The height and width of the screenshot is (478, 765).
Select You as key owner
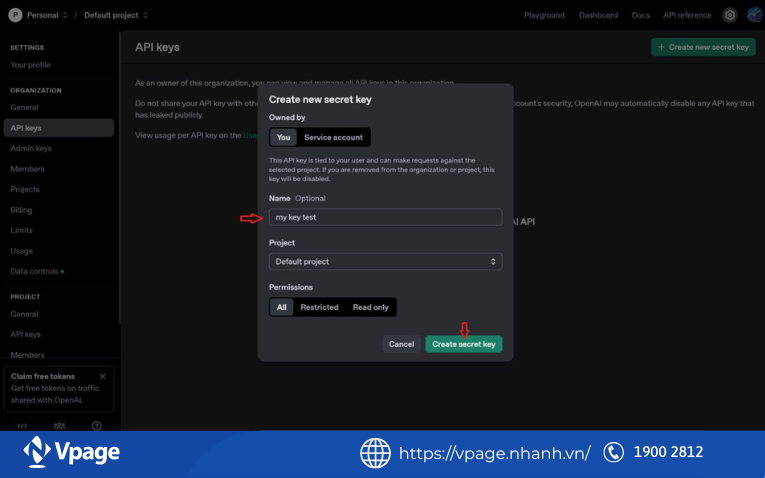[x=283, y=137]
